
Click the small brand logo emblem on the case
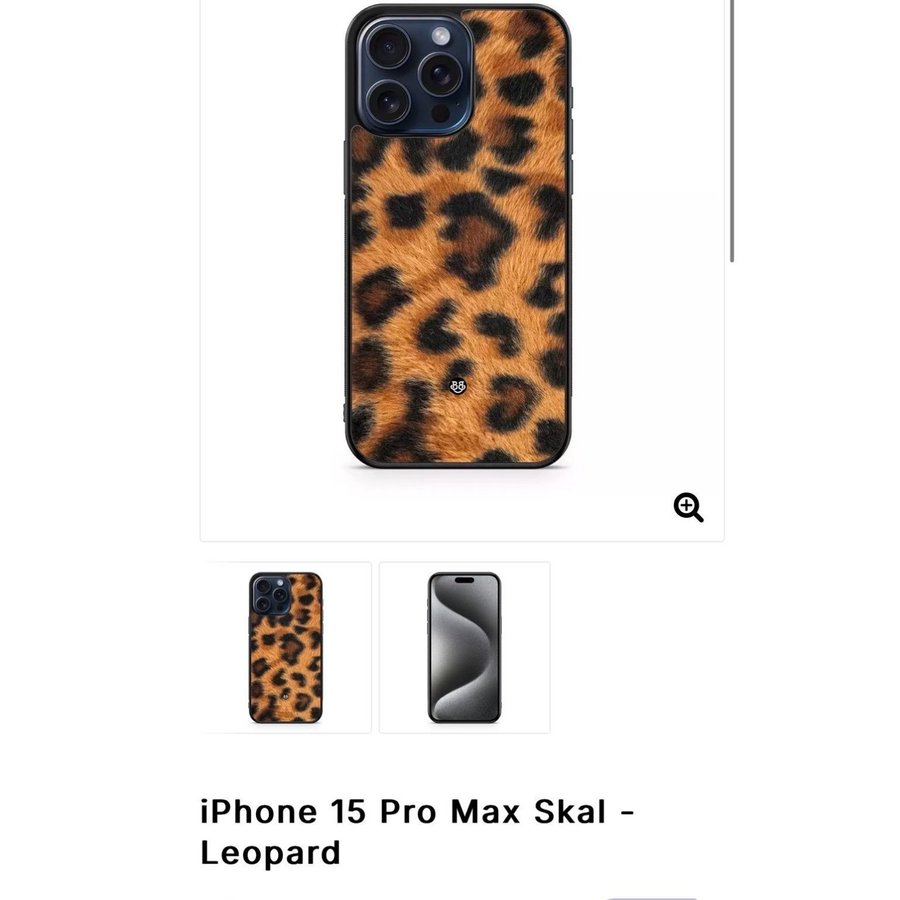pyautogui.click(x=457, y=387)
